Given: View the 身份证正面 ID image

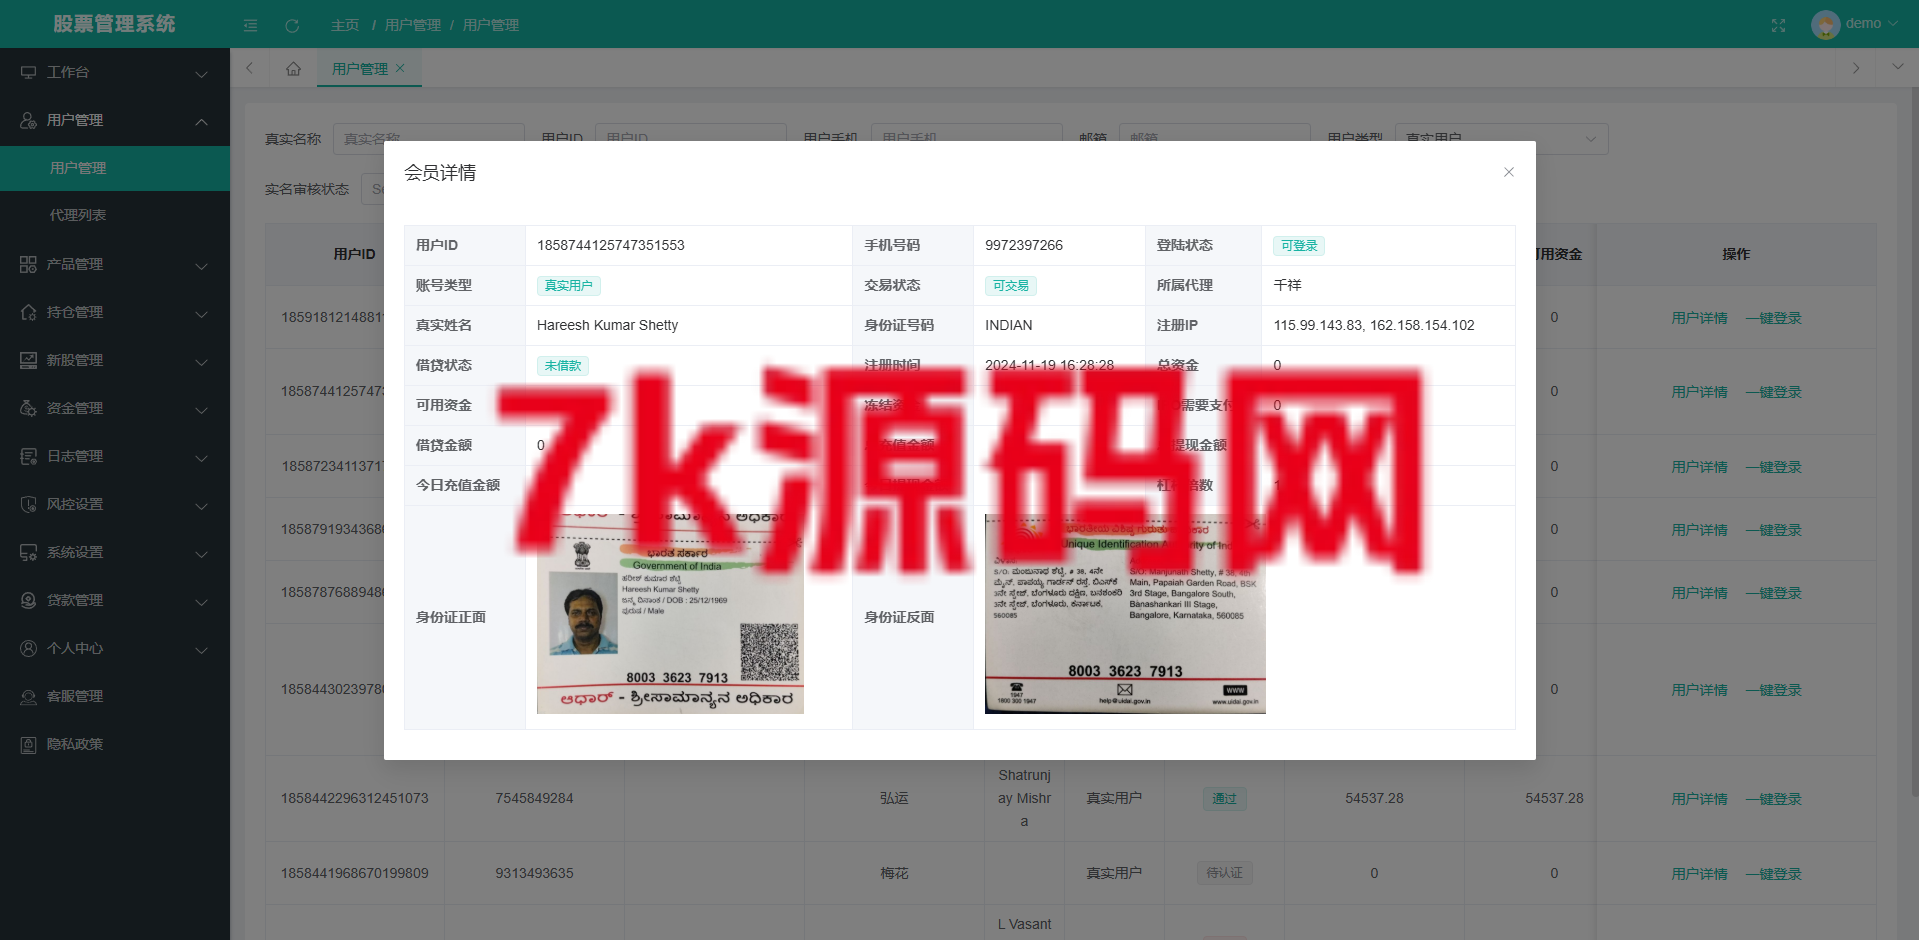Looking at the screenshot, I should 670,614.
